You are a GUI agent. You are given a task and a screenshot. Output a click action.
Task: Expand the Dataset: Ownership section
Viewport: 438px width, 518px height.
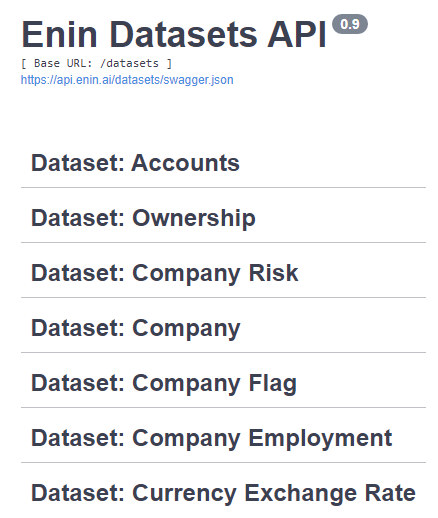[223, 218]
